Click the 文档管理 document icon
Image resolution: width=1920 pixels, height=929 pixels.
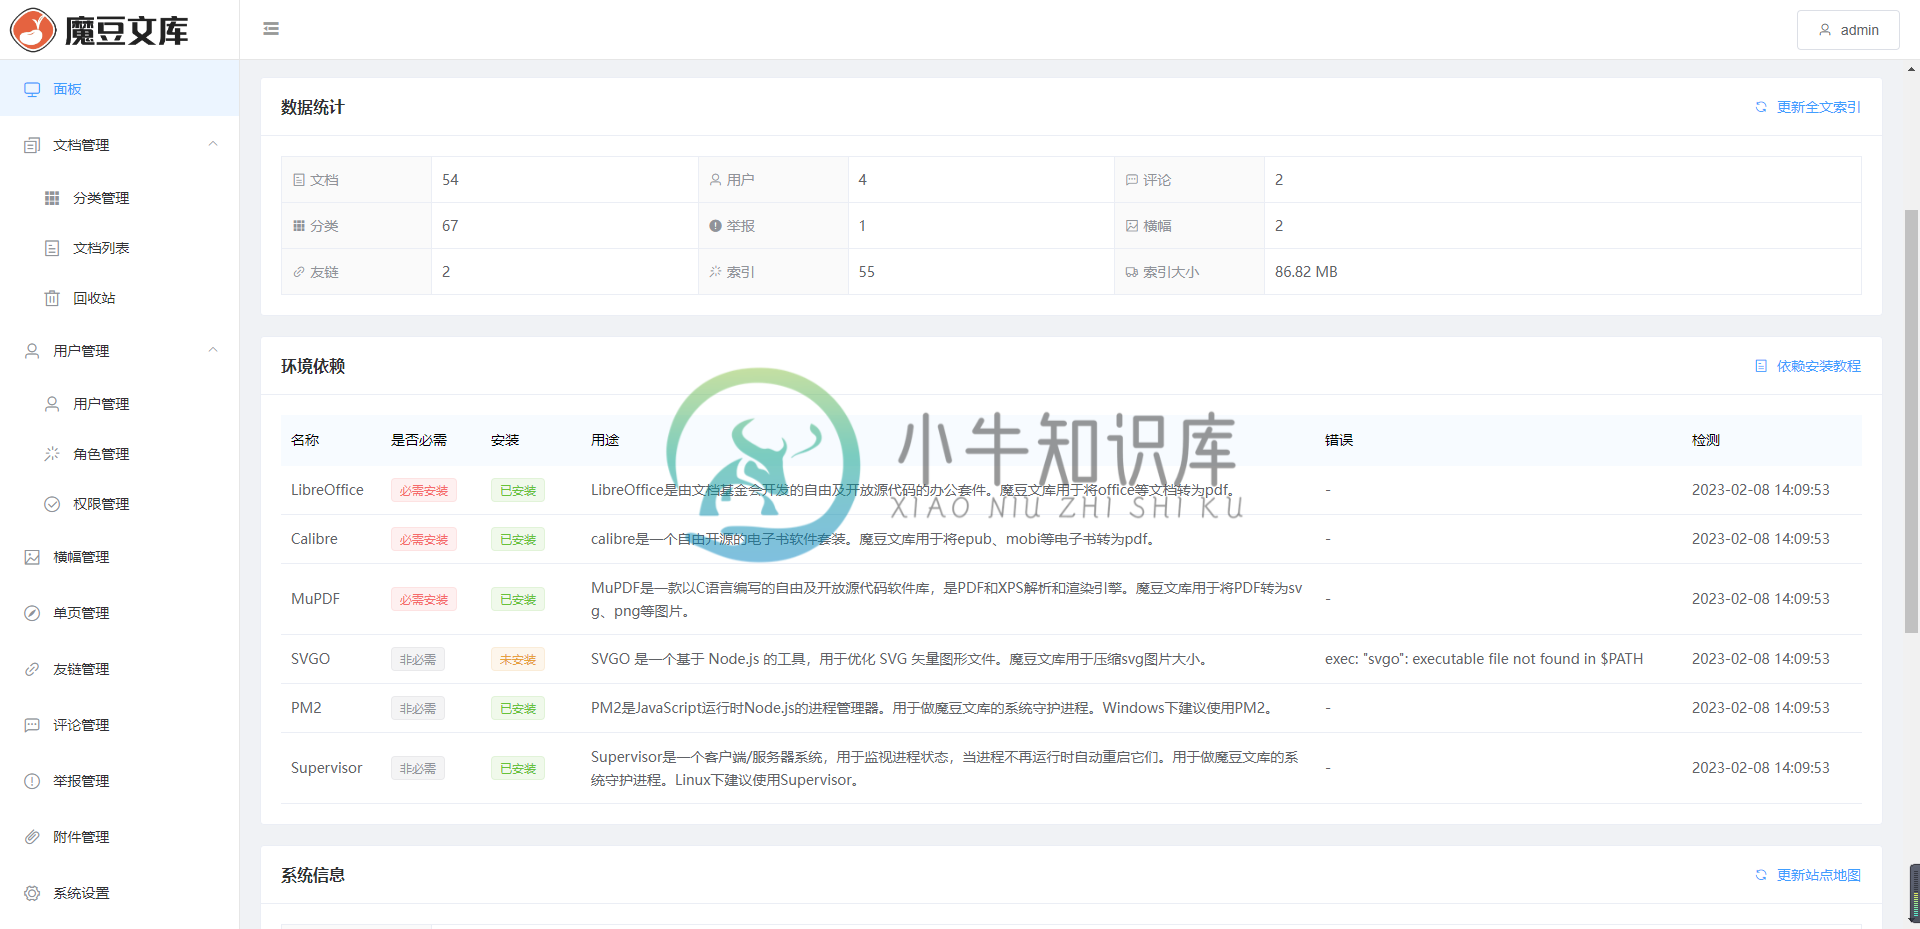[32, 145]
